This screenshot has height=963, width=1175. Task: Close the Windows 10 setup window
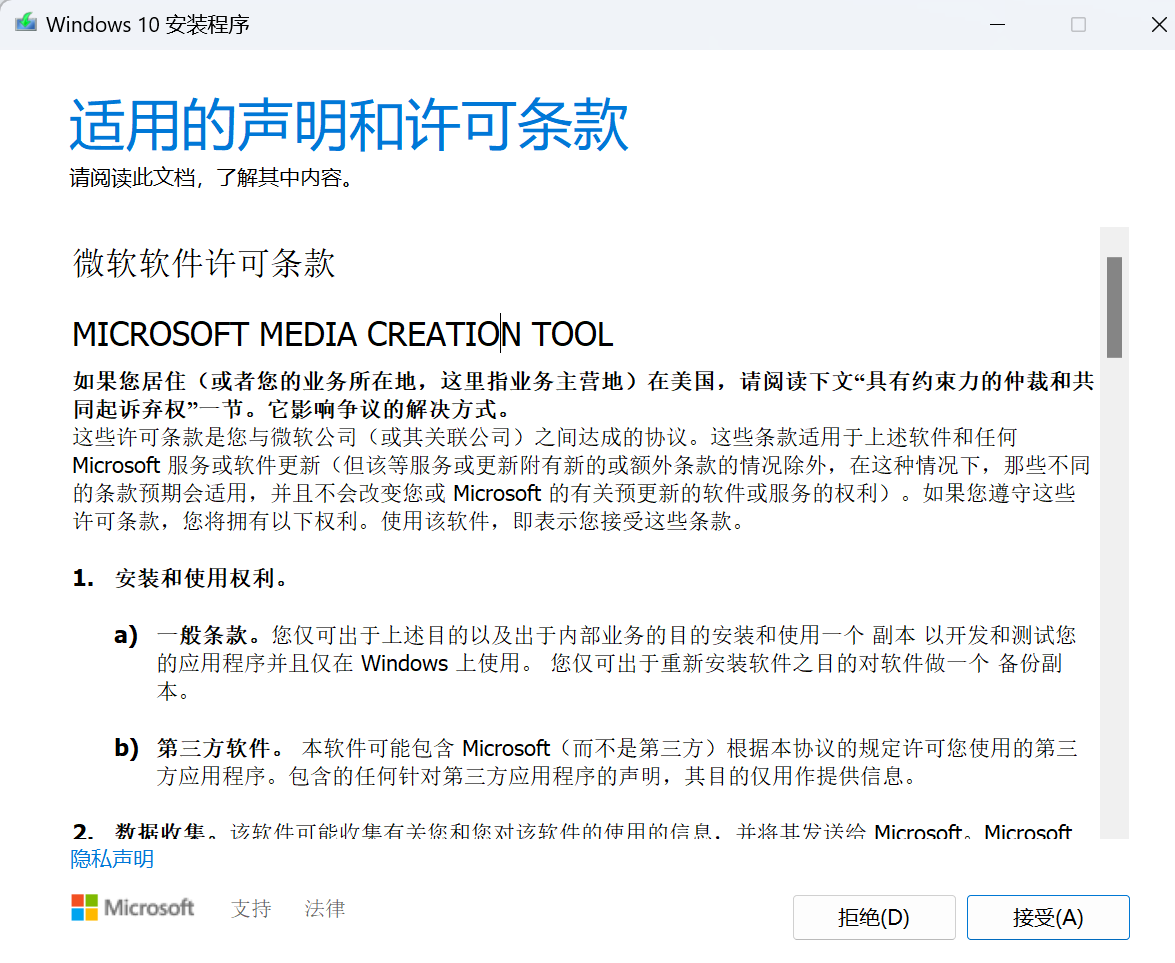1159,25
